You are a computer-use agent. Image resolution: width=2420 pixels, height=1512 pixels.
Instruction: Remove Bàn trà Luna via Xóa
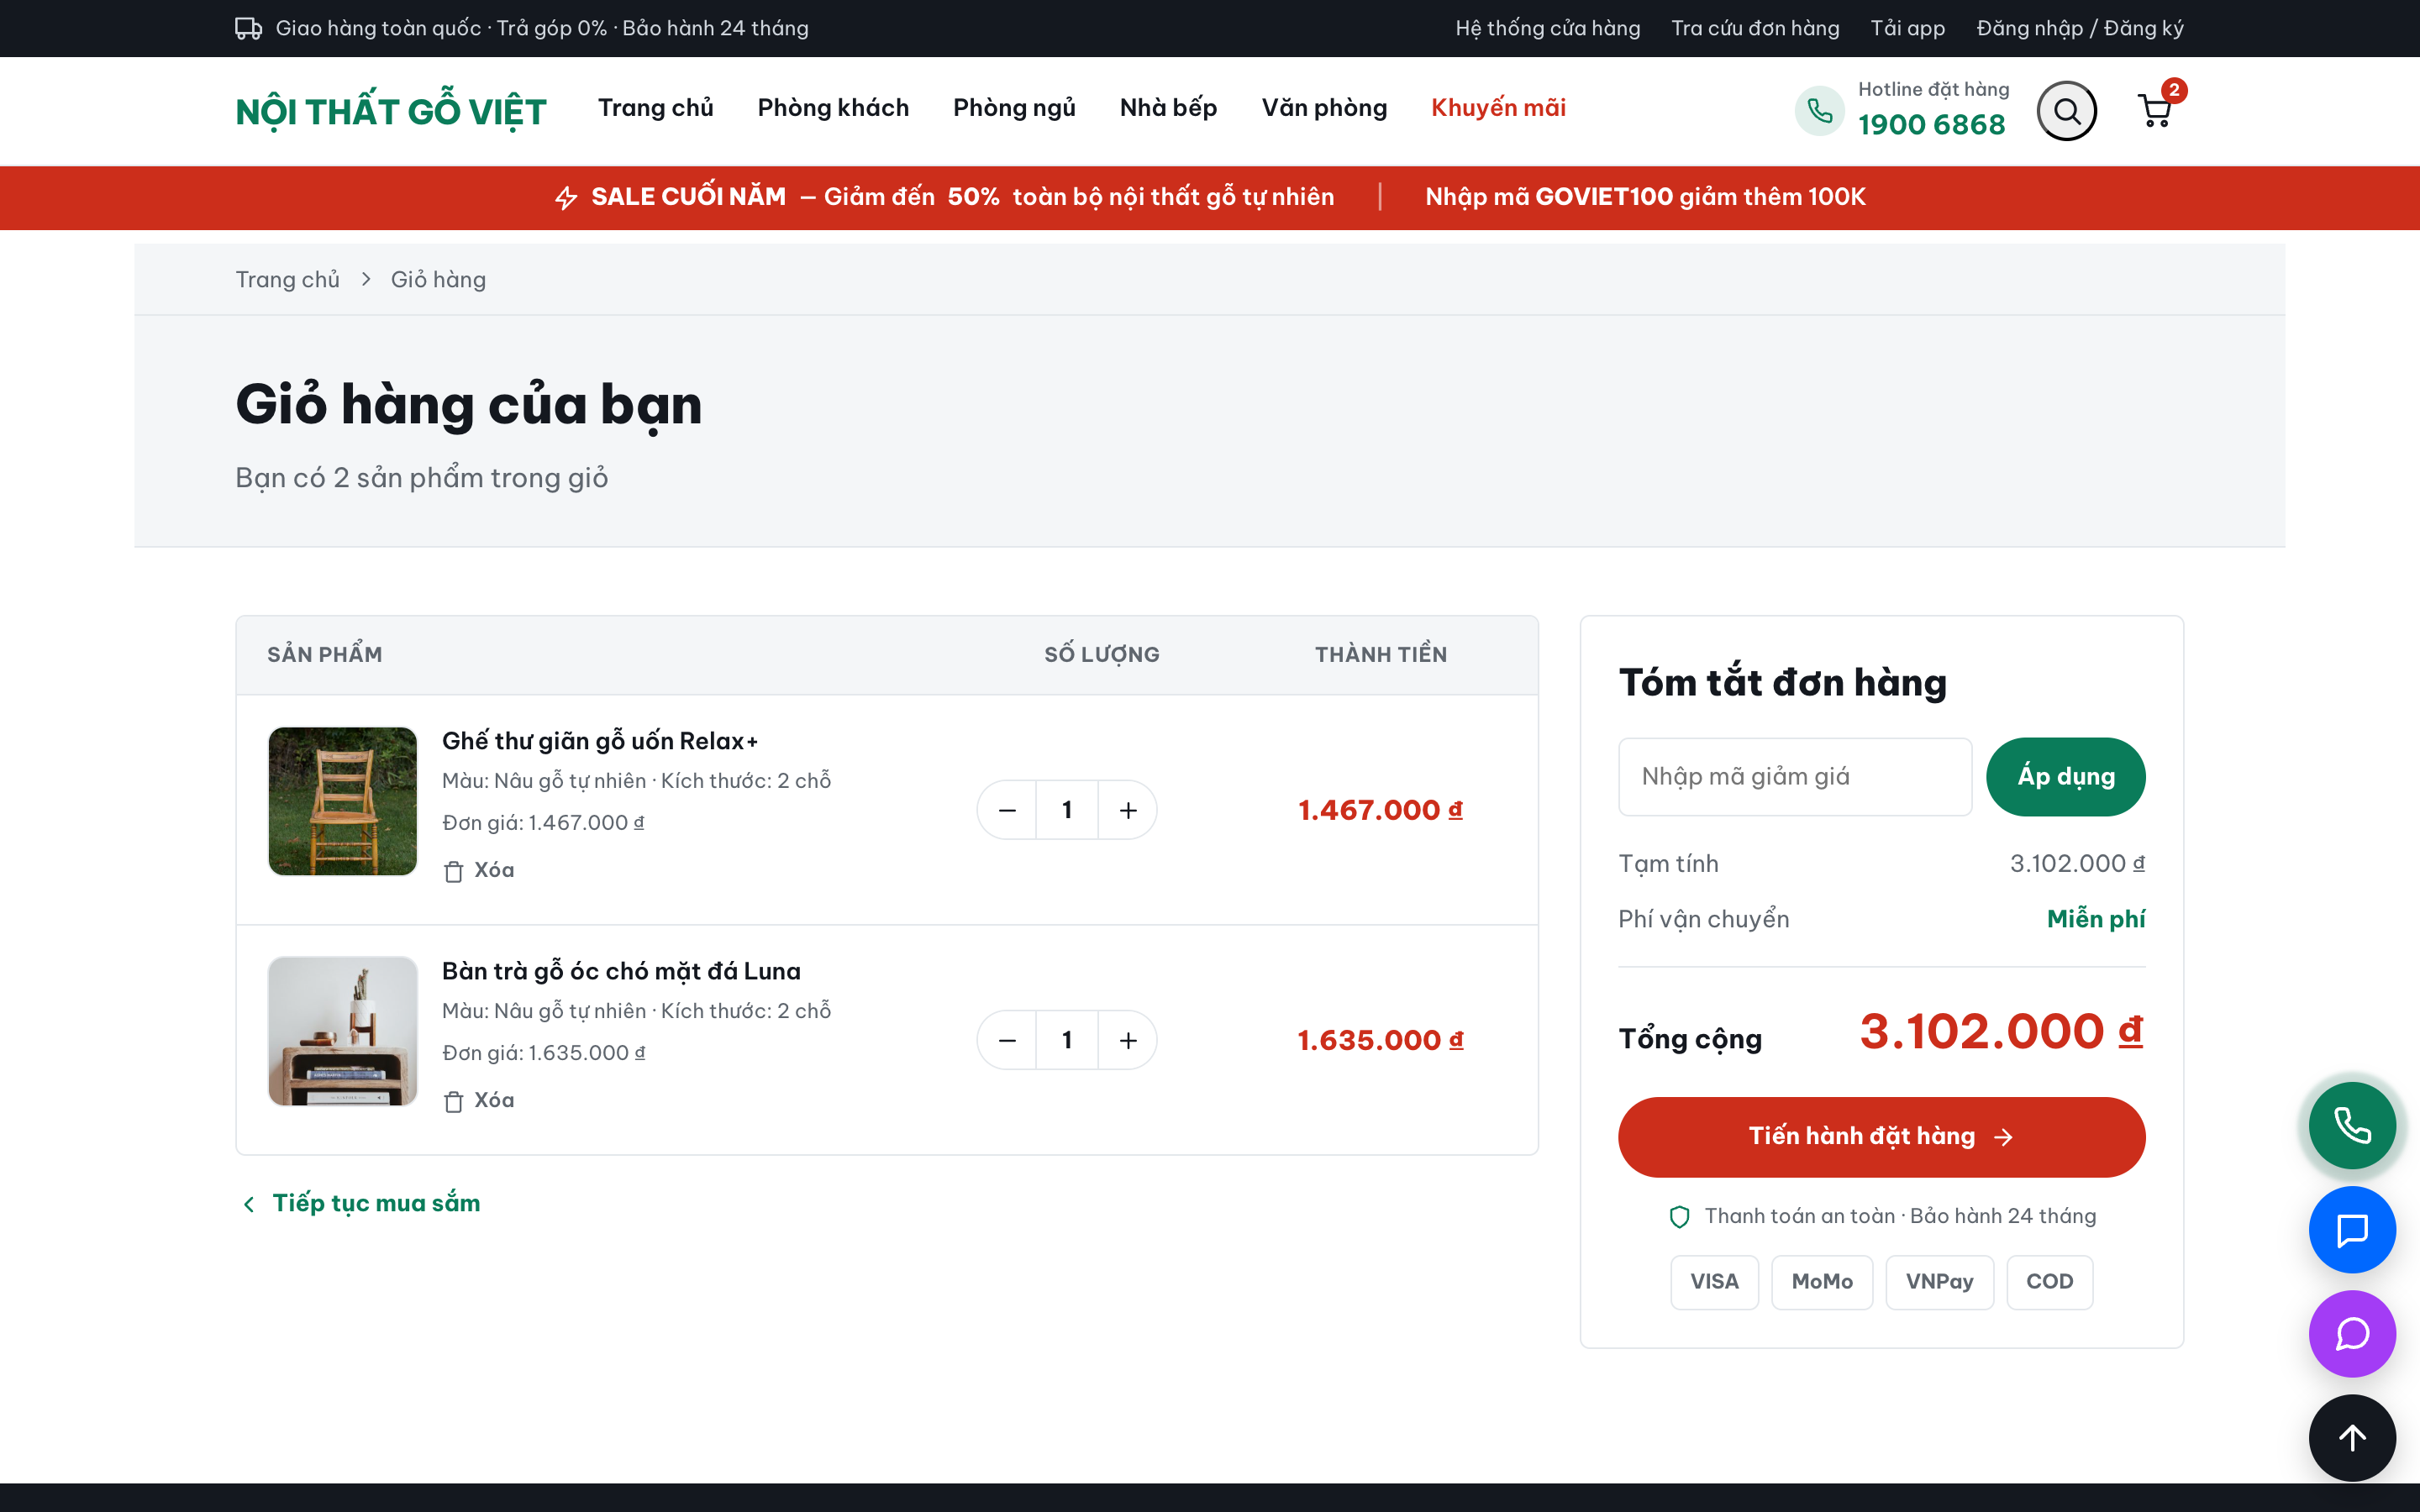[x=479, y=1100]
